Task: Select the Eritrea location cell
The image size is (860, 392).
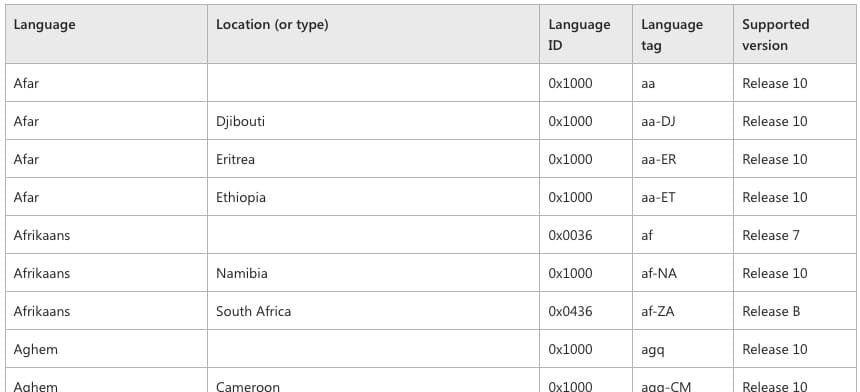Action: click(374, 158)
